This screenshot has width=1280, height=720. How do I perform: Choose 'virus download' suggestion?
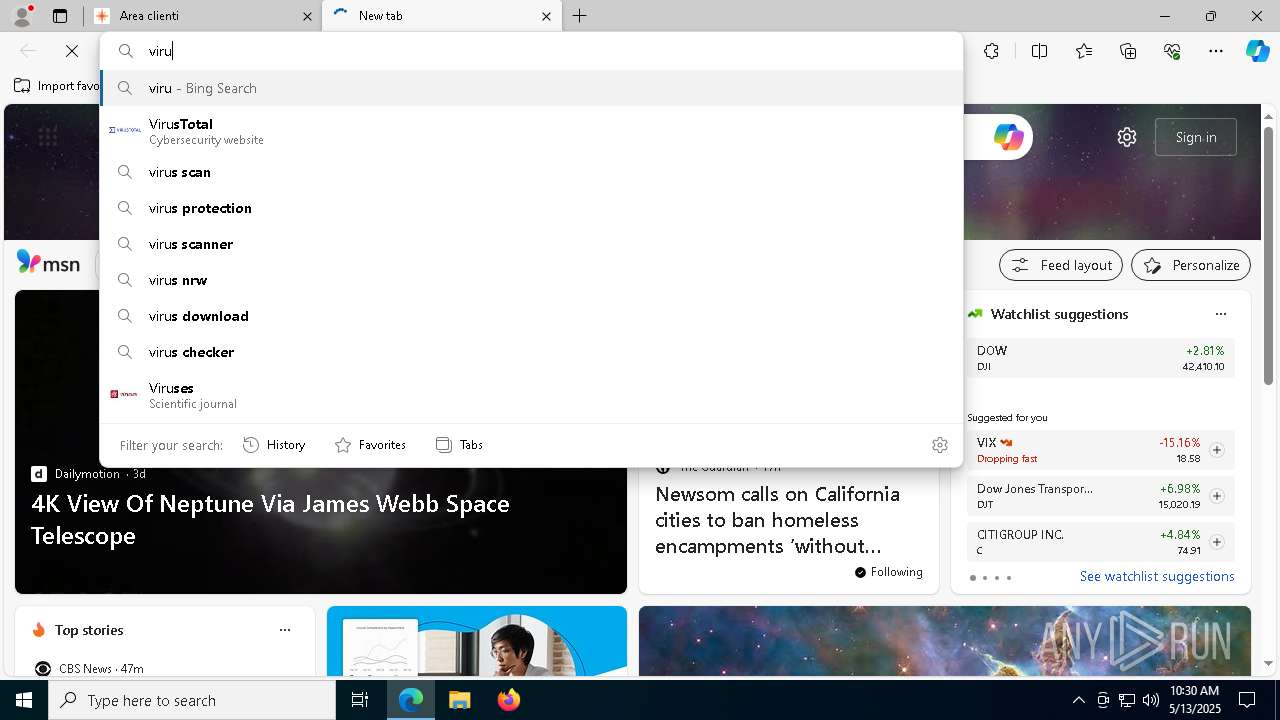pos(531,316)
